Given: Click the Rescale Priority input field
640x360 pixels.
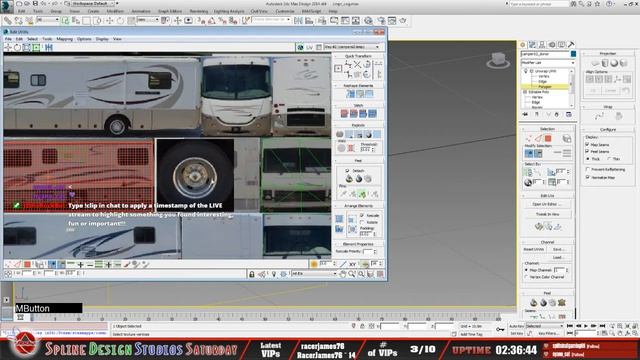Looking at the screenshot, I should pyautogui.click(x=368, y=251).
